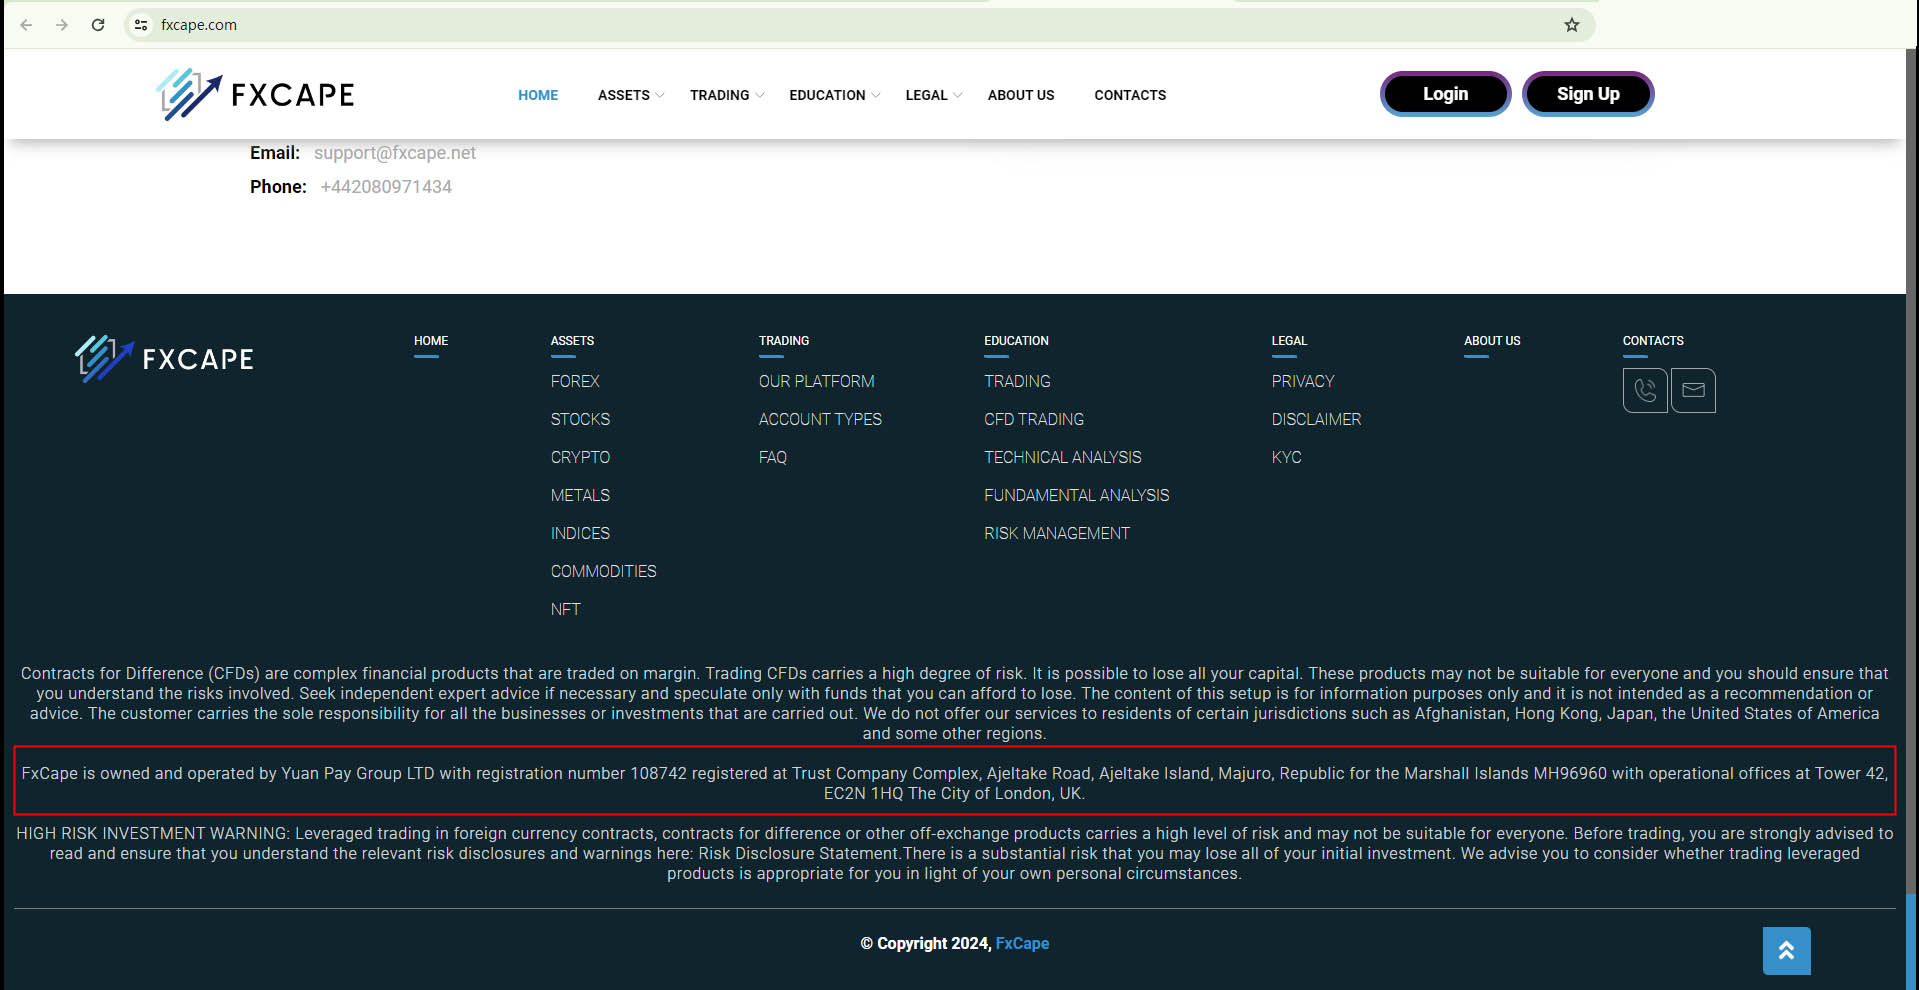This screenshot has height=990, width=1919.
Task: Click TRADING heading in the footer
Action: (784, 341)
